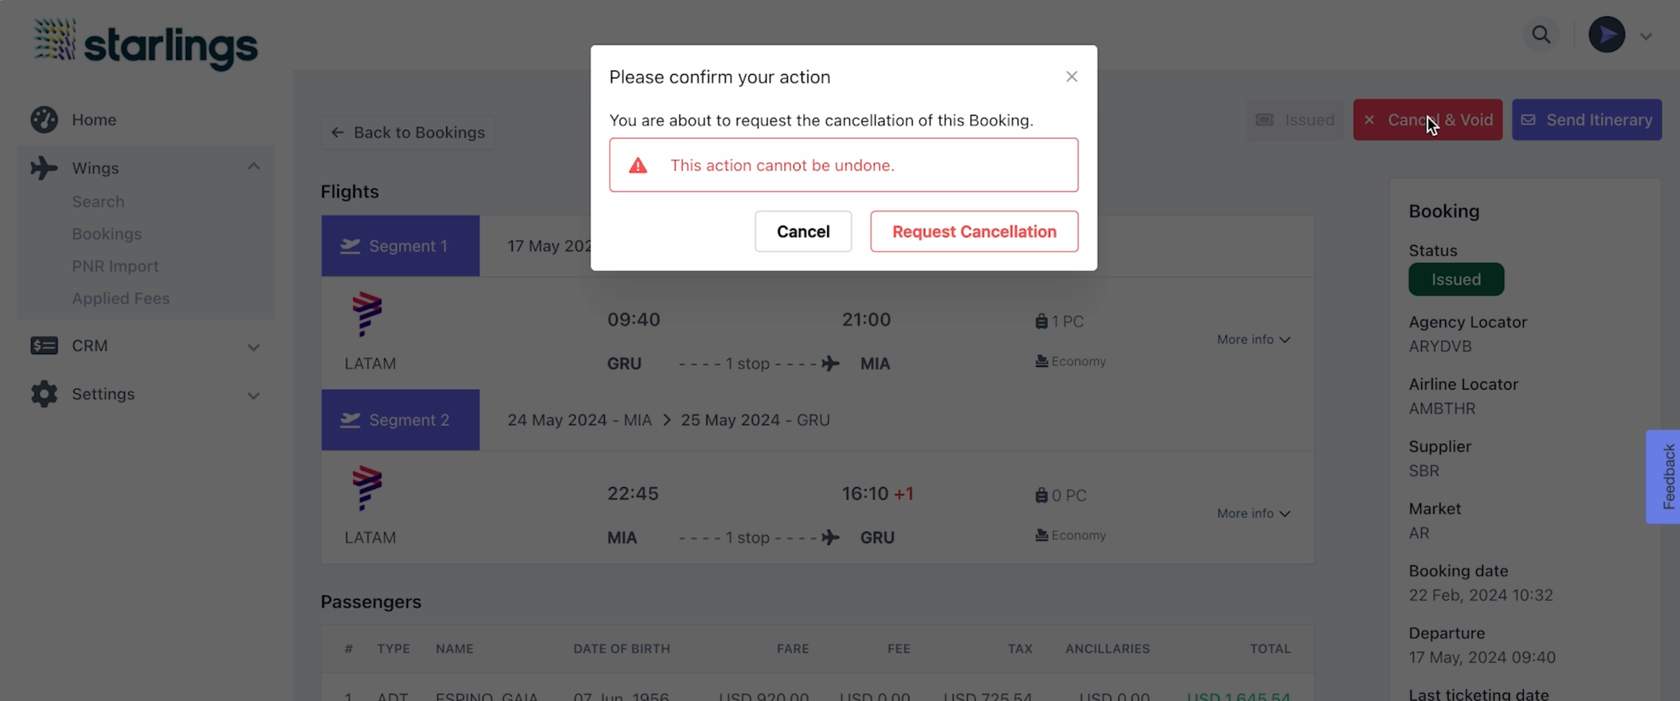Click the Settings gear icon
Viewport: 1680px width, 701px height.
[44, 394]
